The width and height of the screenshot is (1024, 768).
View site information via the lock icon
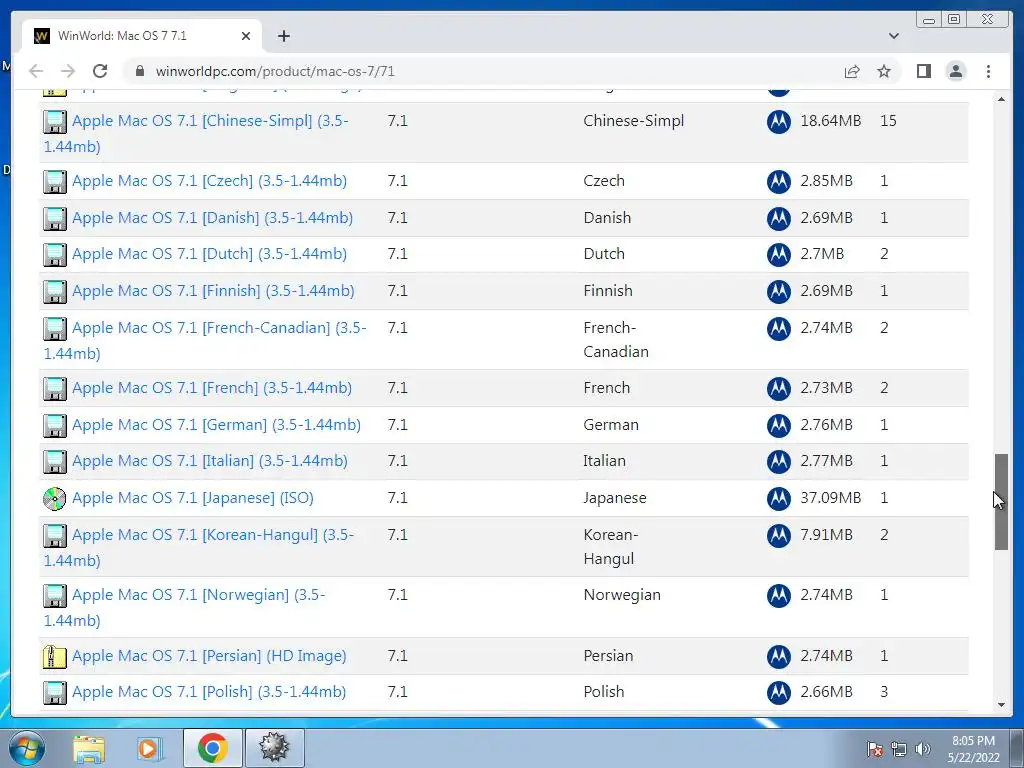[139, 71]
